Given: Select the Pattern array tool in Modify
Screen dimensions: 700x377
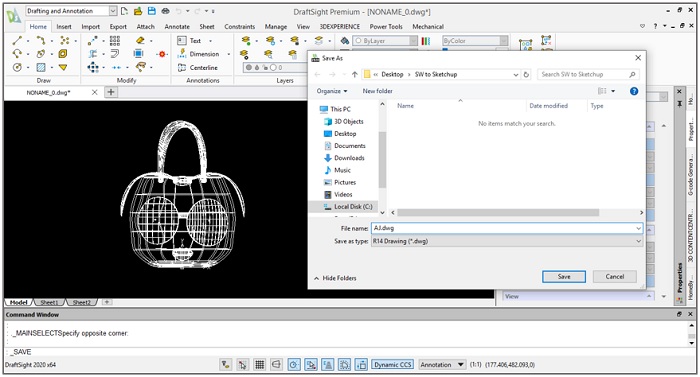Looking at the screenshot, I should (115, 41).
